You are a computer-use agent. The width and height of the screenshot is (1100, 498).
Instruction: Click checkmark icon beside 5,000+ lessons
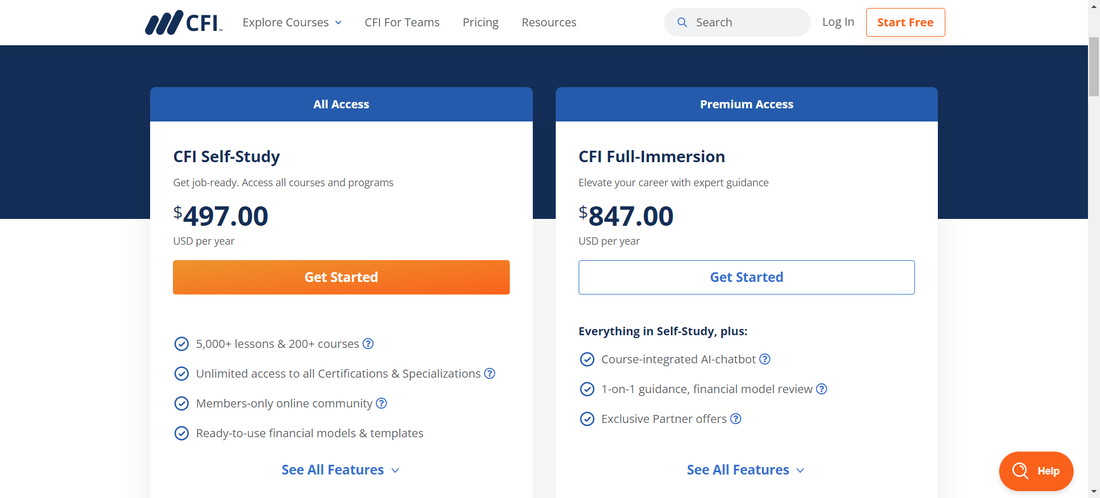(x=181, y=344)
